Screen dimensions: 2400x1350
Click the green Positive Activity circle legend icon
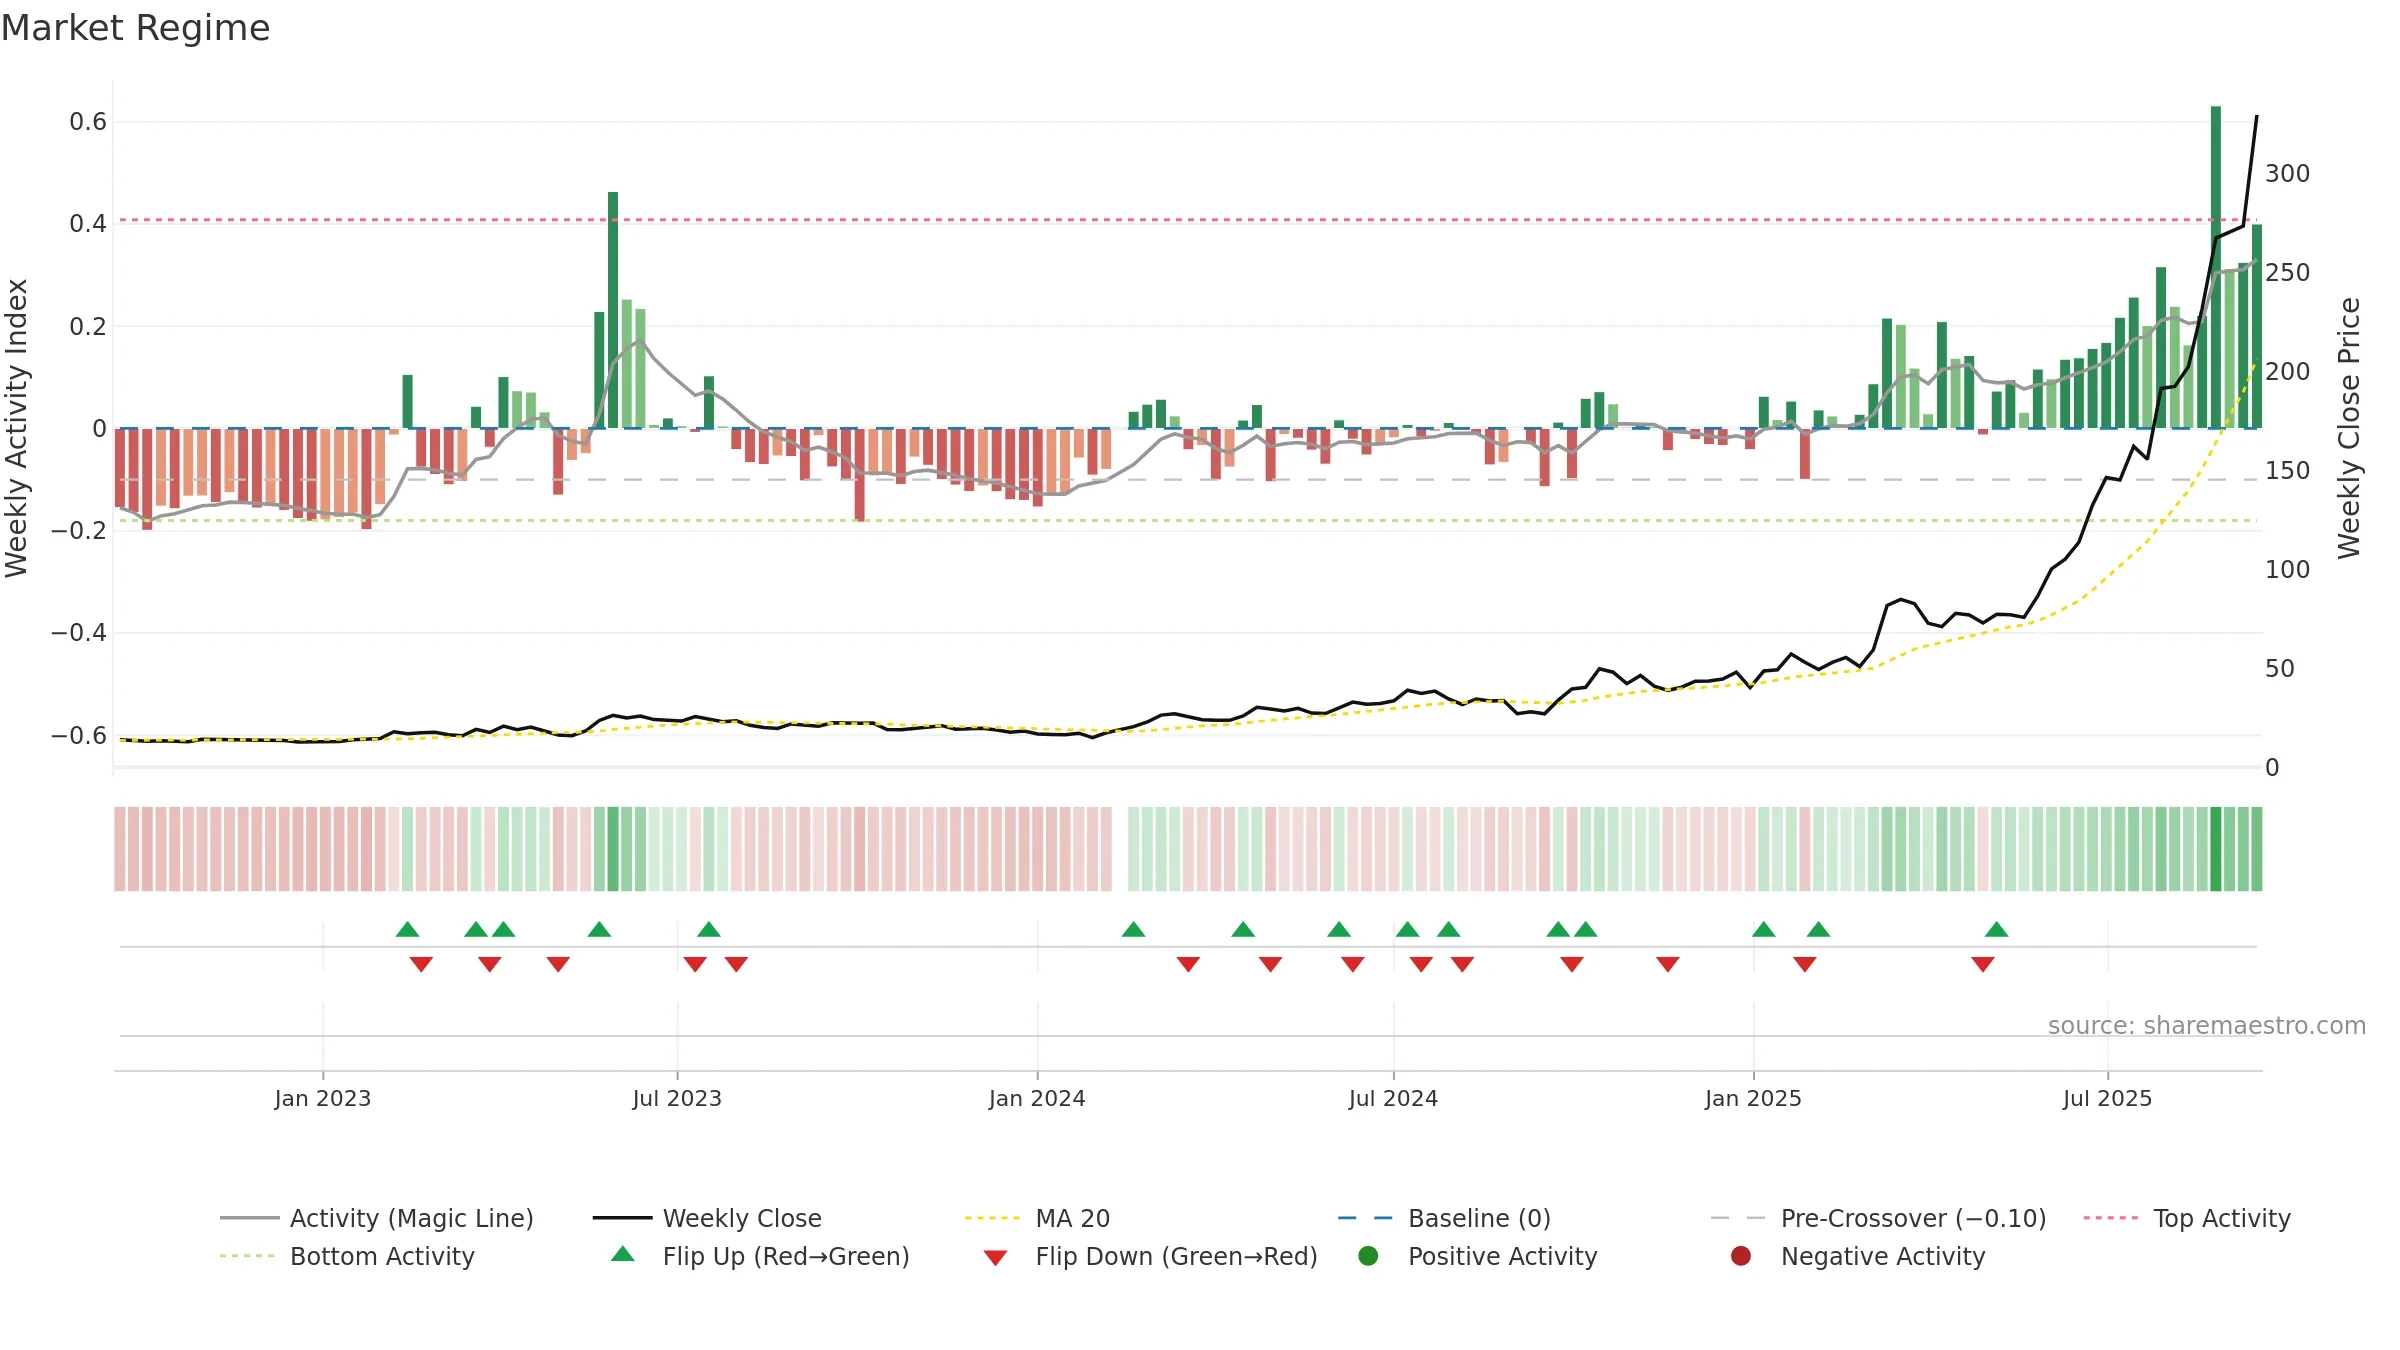click(1368, 1256)
